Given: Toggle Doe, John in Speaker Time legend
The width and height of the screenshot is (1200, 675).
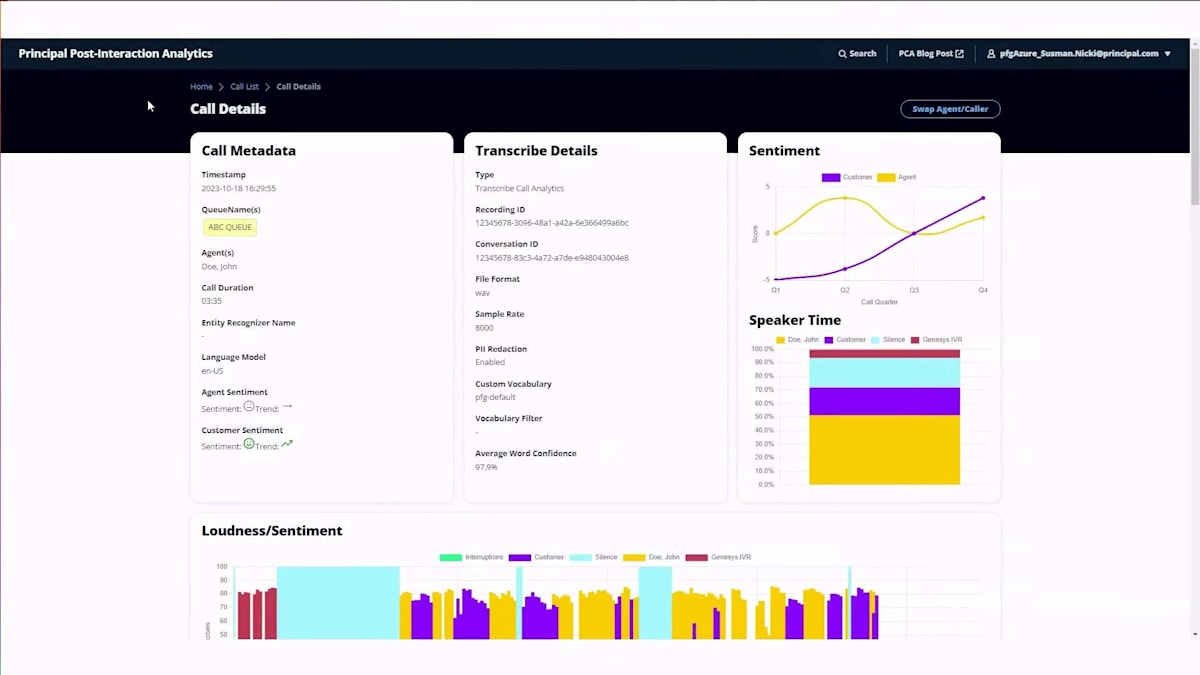Looking at the screenshot, I should click(x=797, y=340).
